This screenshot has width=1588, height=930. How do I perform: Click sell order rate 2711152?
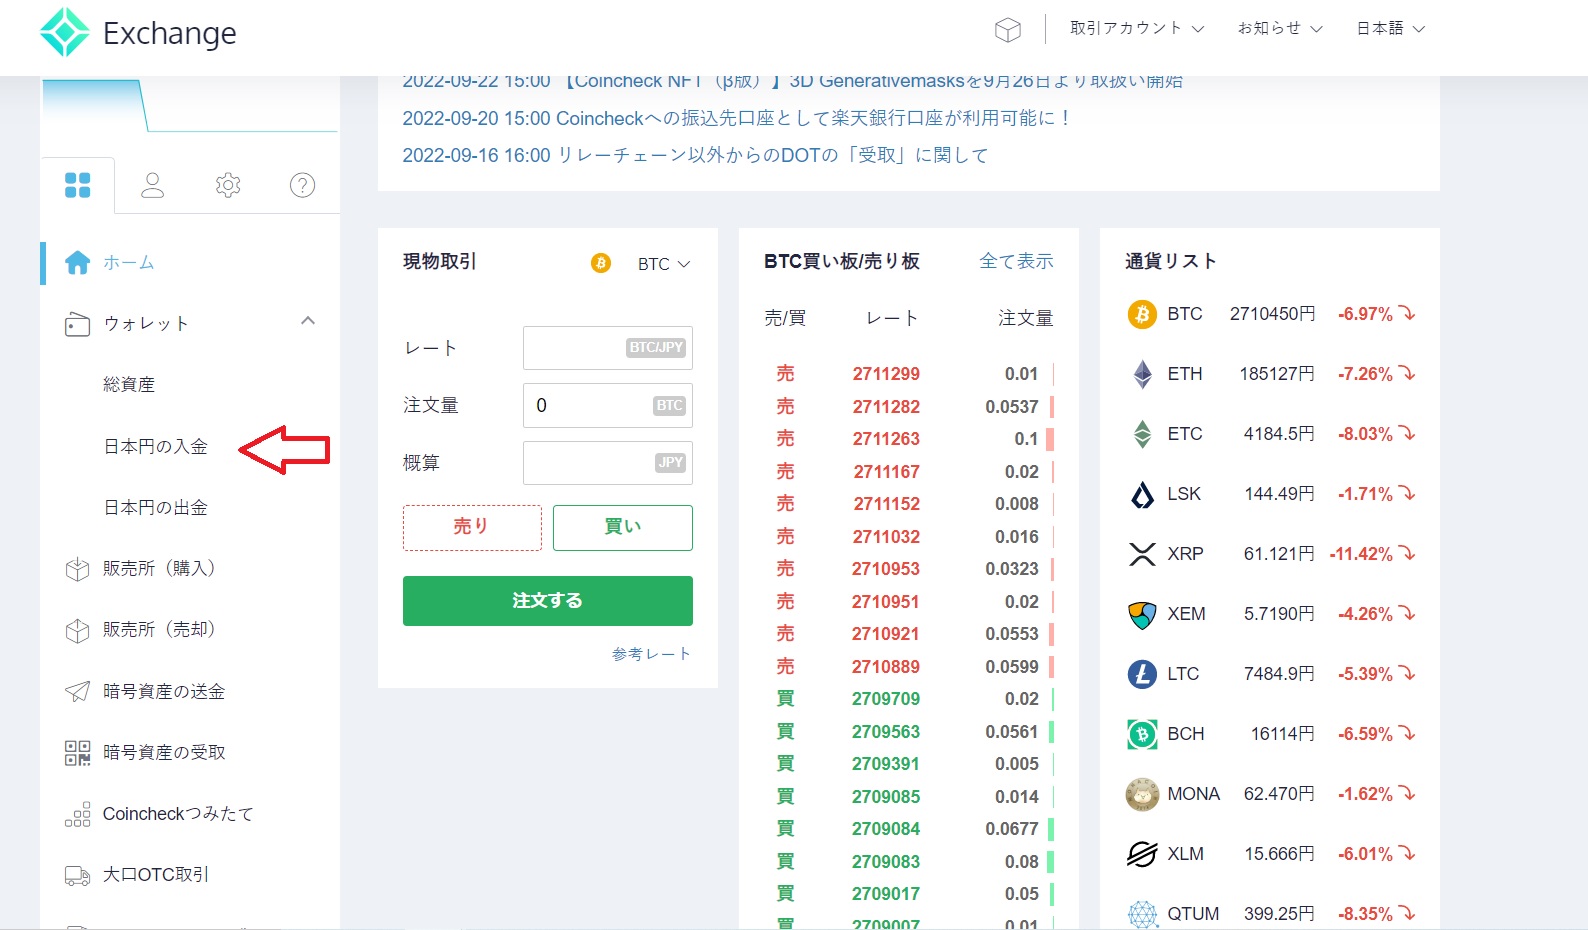tap(886, 504)
